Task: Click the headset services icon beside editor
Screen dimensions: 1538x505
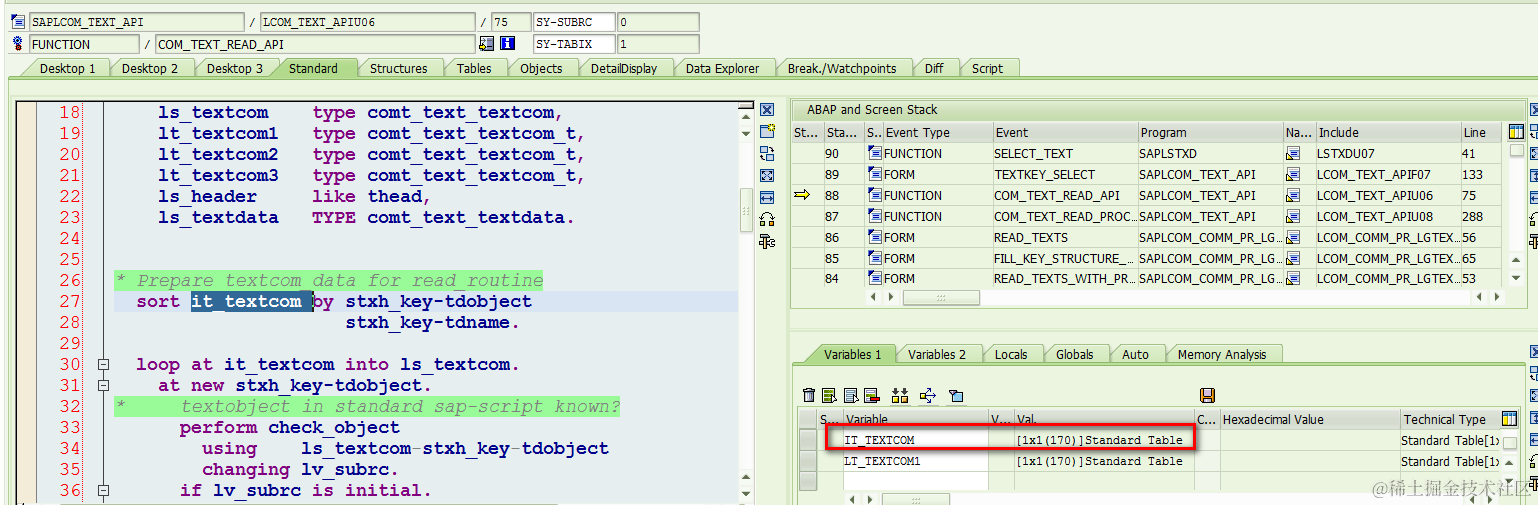Action: coord(767,220)
